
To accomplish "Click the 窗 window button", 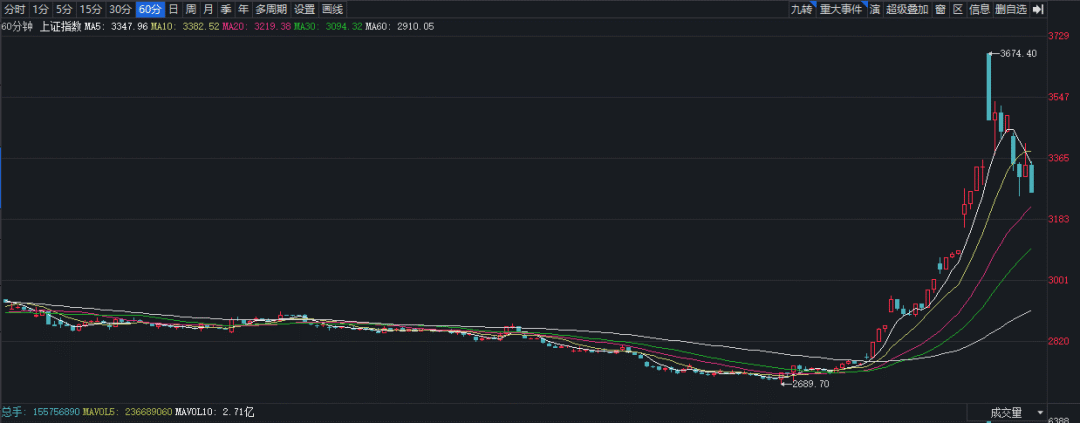I will pyautogui.click(x=940, y=9).
